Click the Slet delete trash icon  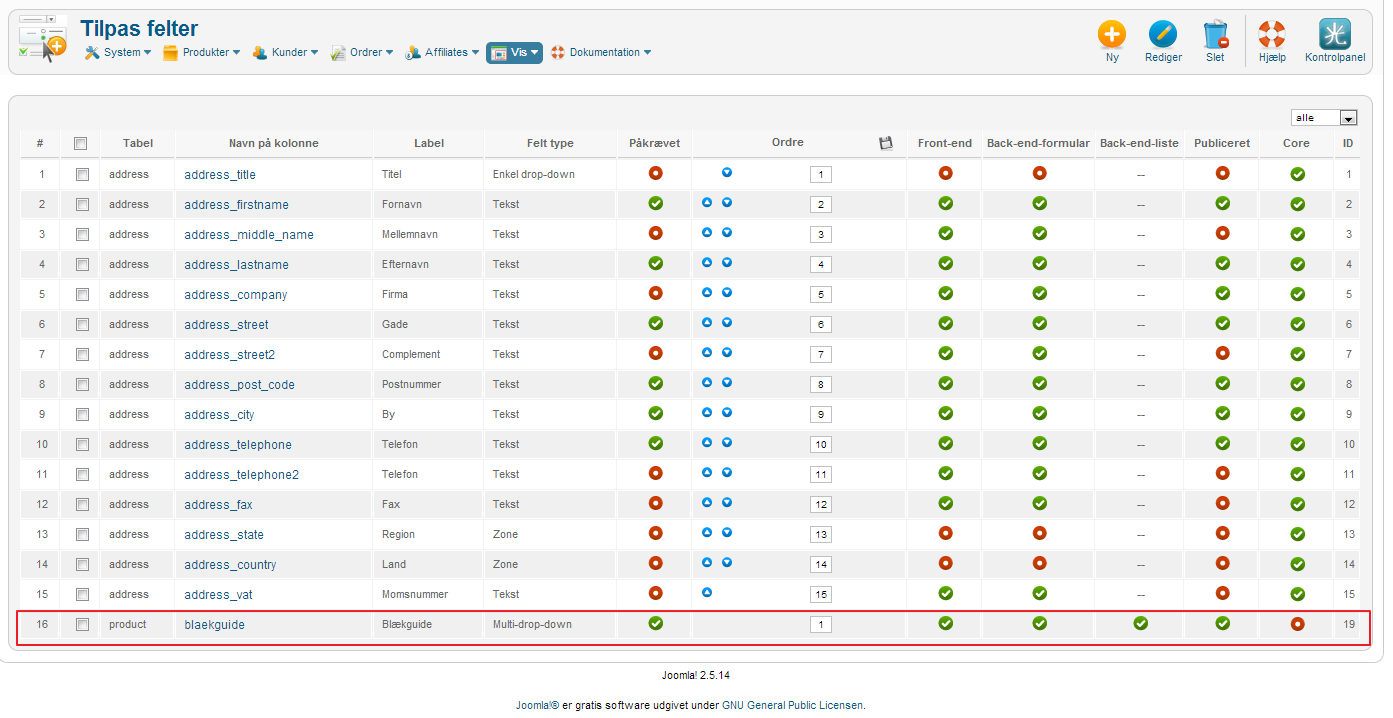click(x=1215, y=36)
